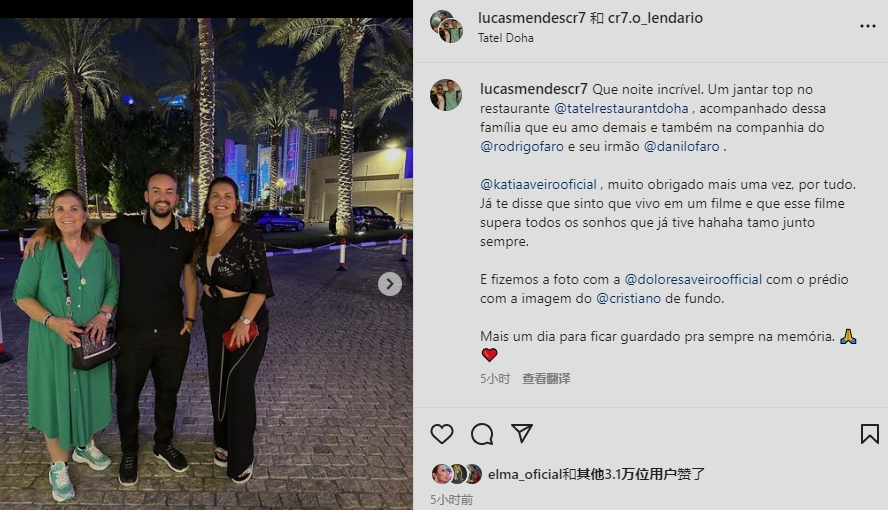Open the @doloresaveiroofficial mention
888x510 pixels.
pos(693,279)
